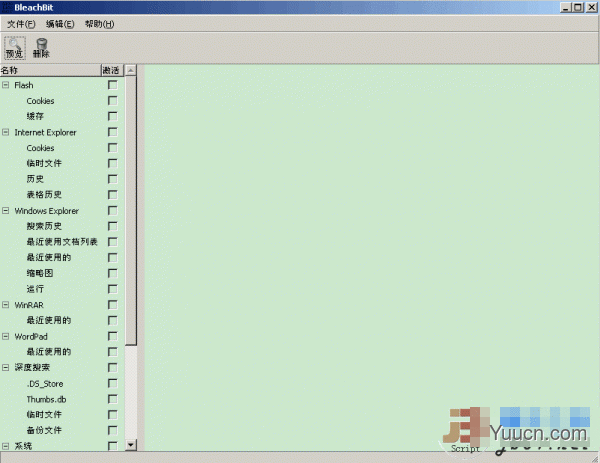Select the WordPad tree label

pyautogui.click(x=31, y=336)
